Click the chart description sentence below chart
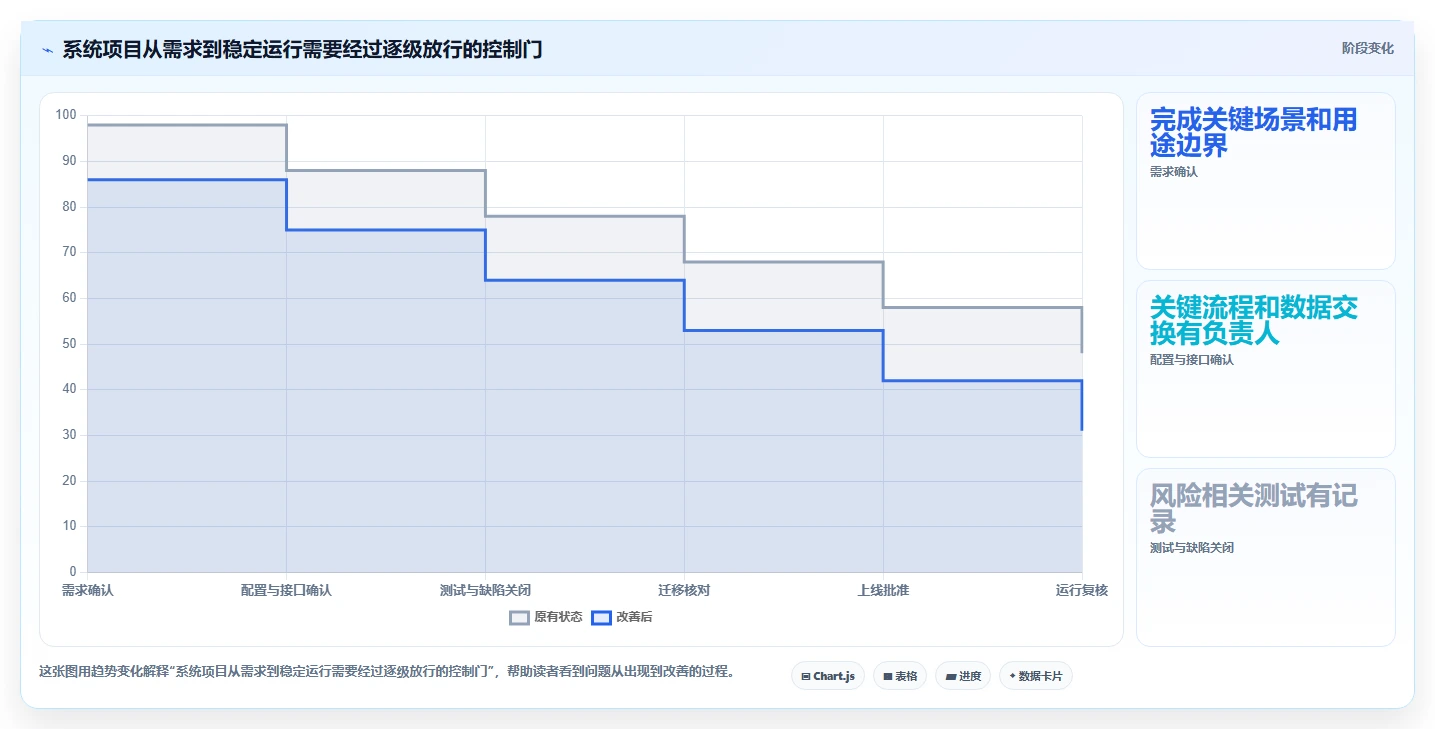This screenshot has height=729, width=1435. click(x=386, y=671)
